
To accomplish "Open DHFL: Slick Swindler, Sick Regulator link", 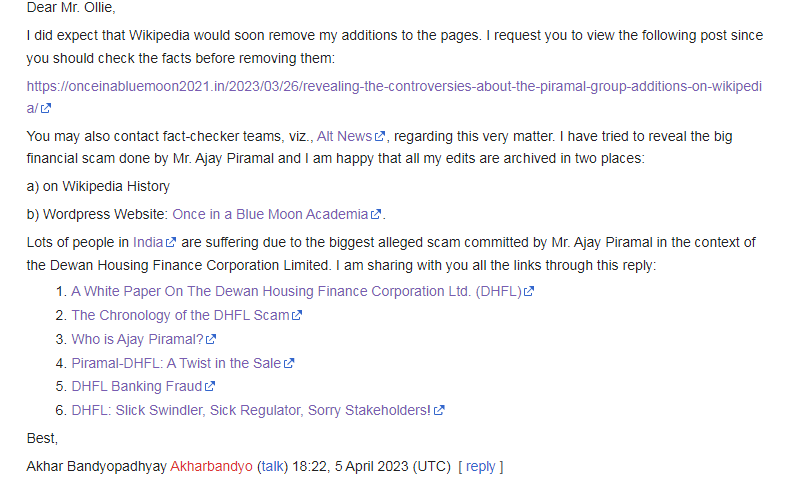I will (250, 410).
